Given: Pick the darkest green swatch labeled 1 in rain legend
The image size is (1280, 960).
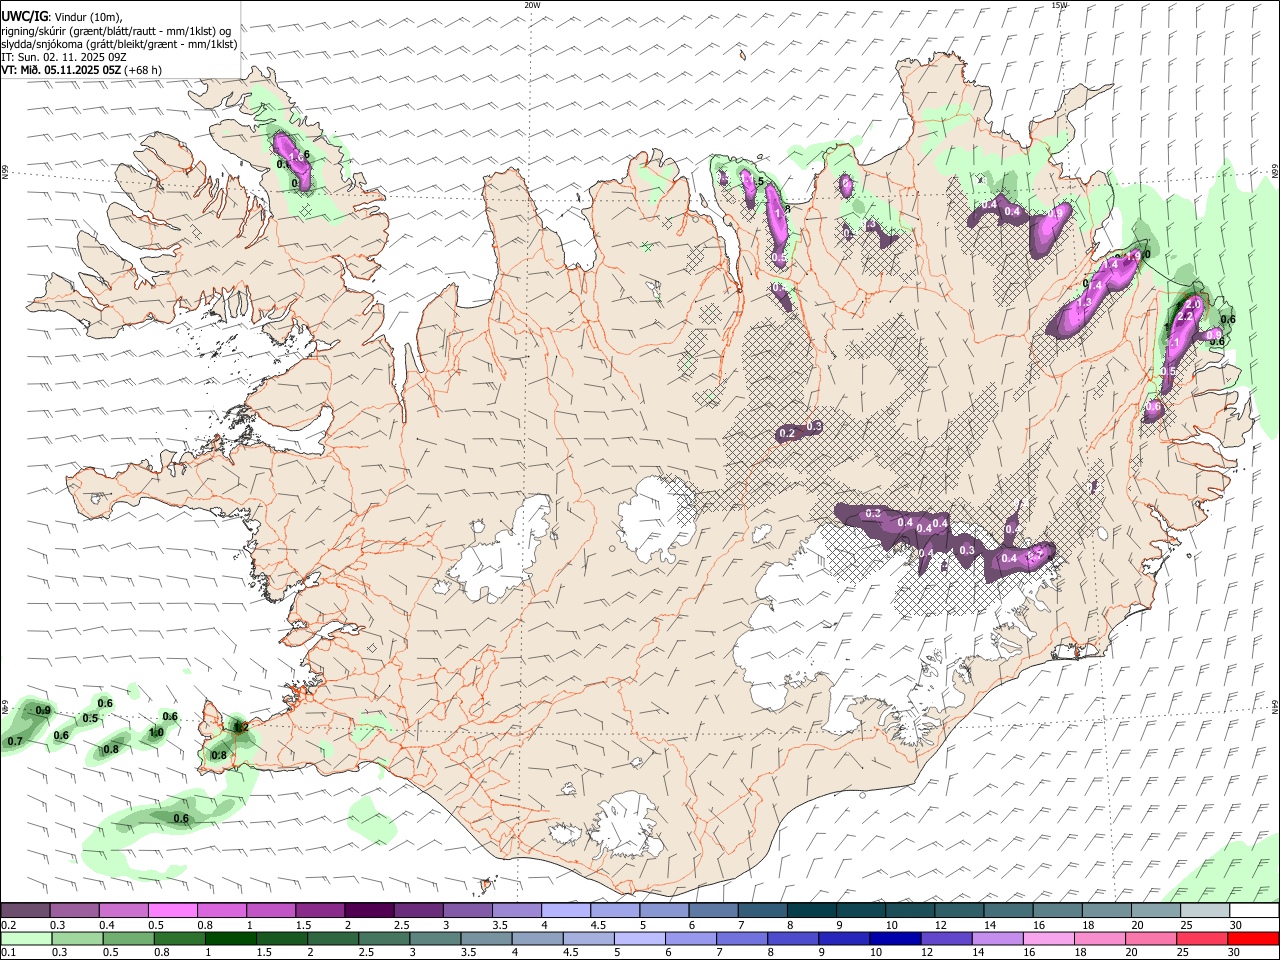Looking at the screenshot, I should point(230,938).
